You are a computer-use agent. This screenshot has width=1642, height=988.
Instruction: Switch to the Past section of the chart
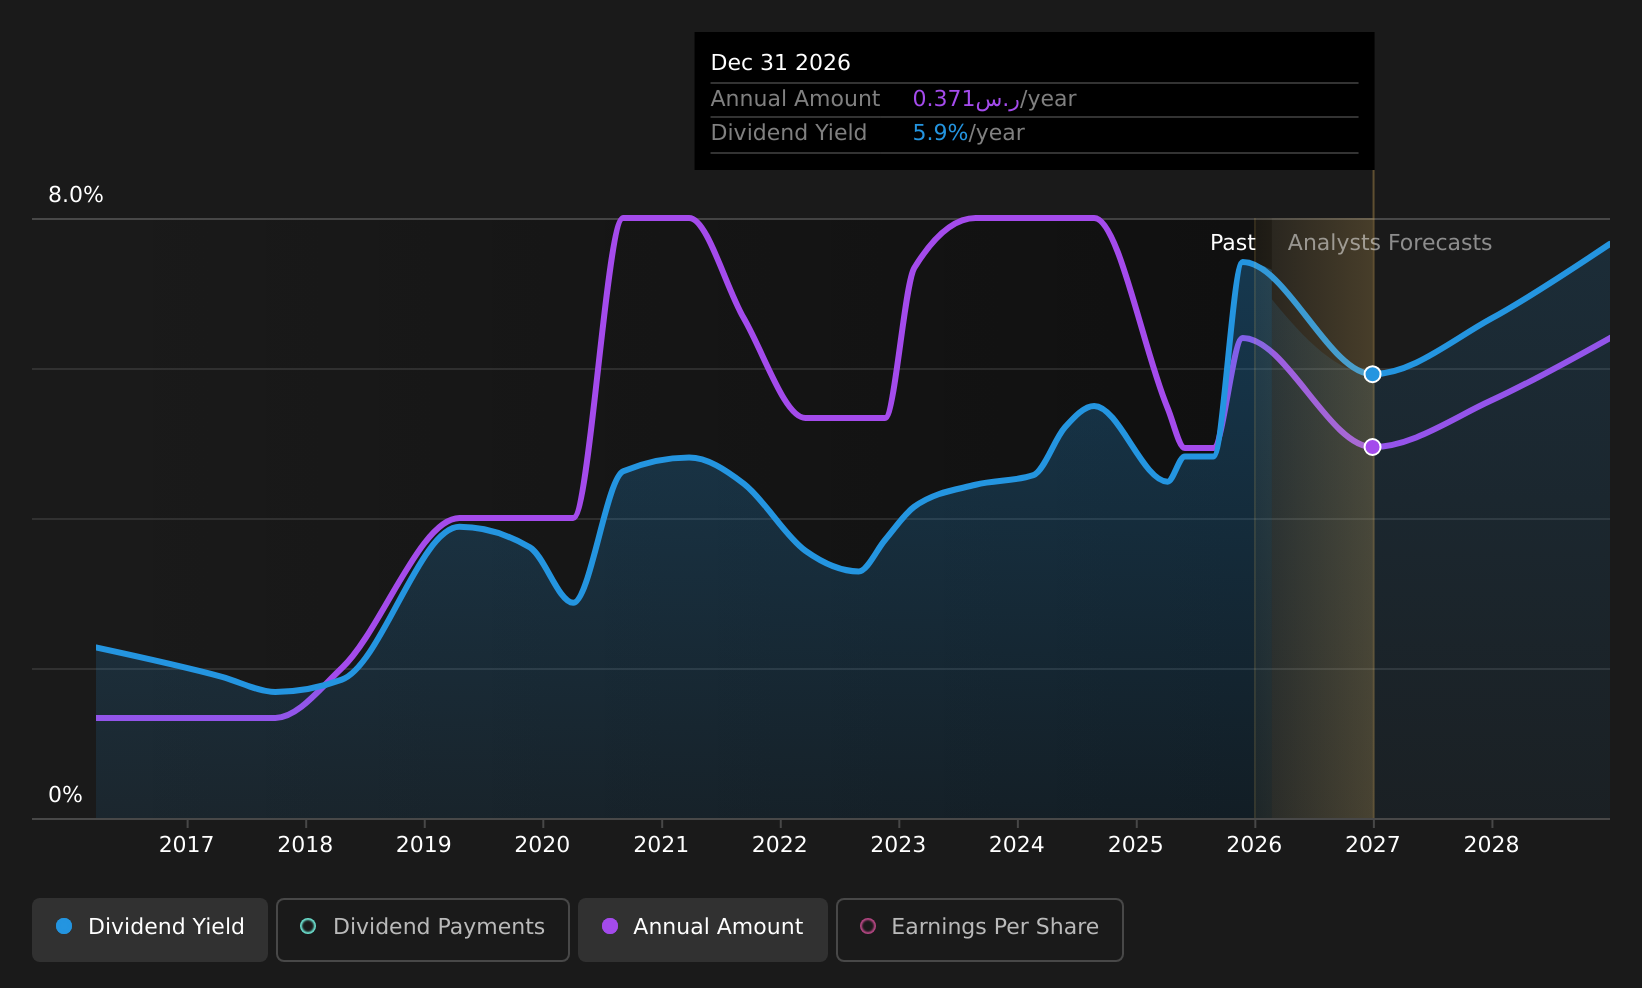(x=1233, y=242)
